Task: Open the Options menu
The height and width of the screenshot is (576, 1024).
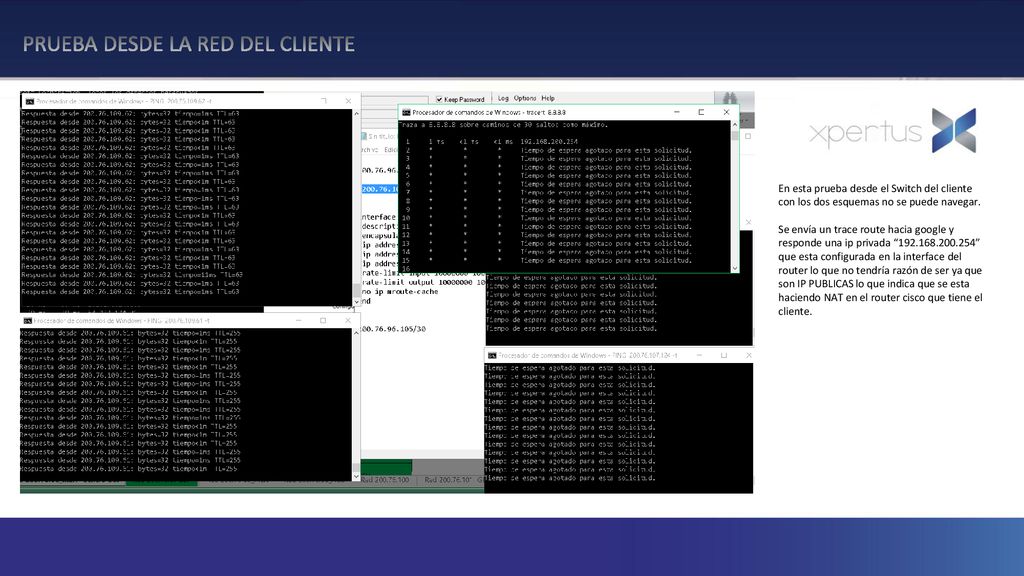Action: pos(524,99)
